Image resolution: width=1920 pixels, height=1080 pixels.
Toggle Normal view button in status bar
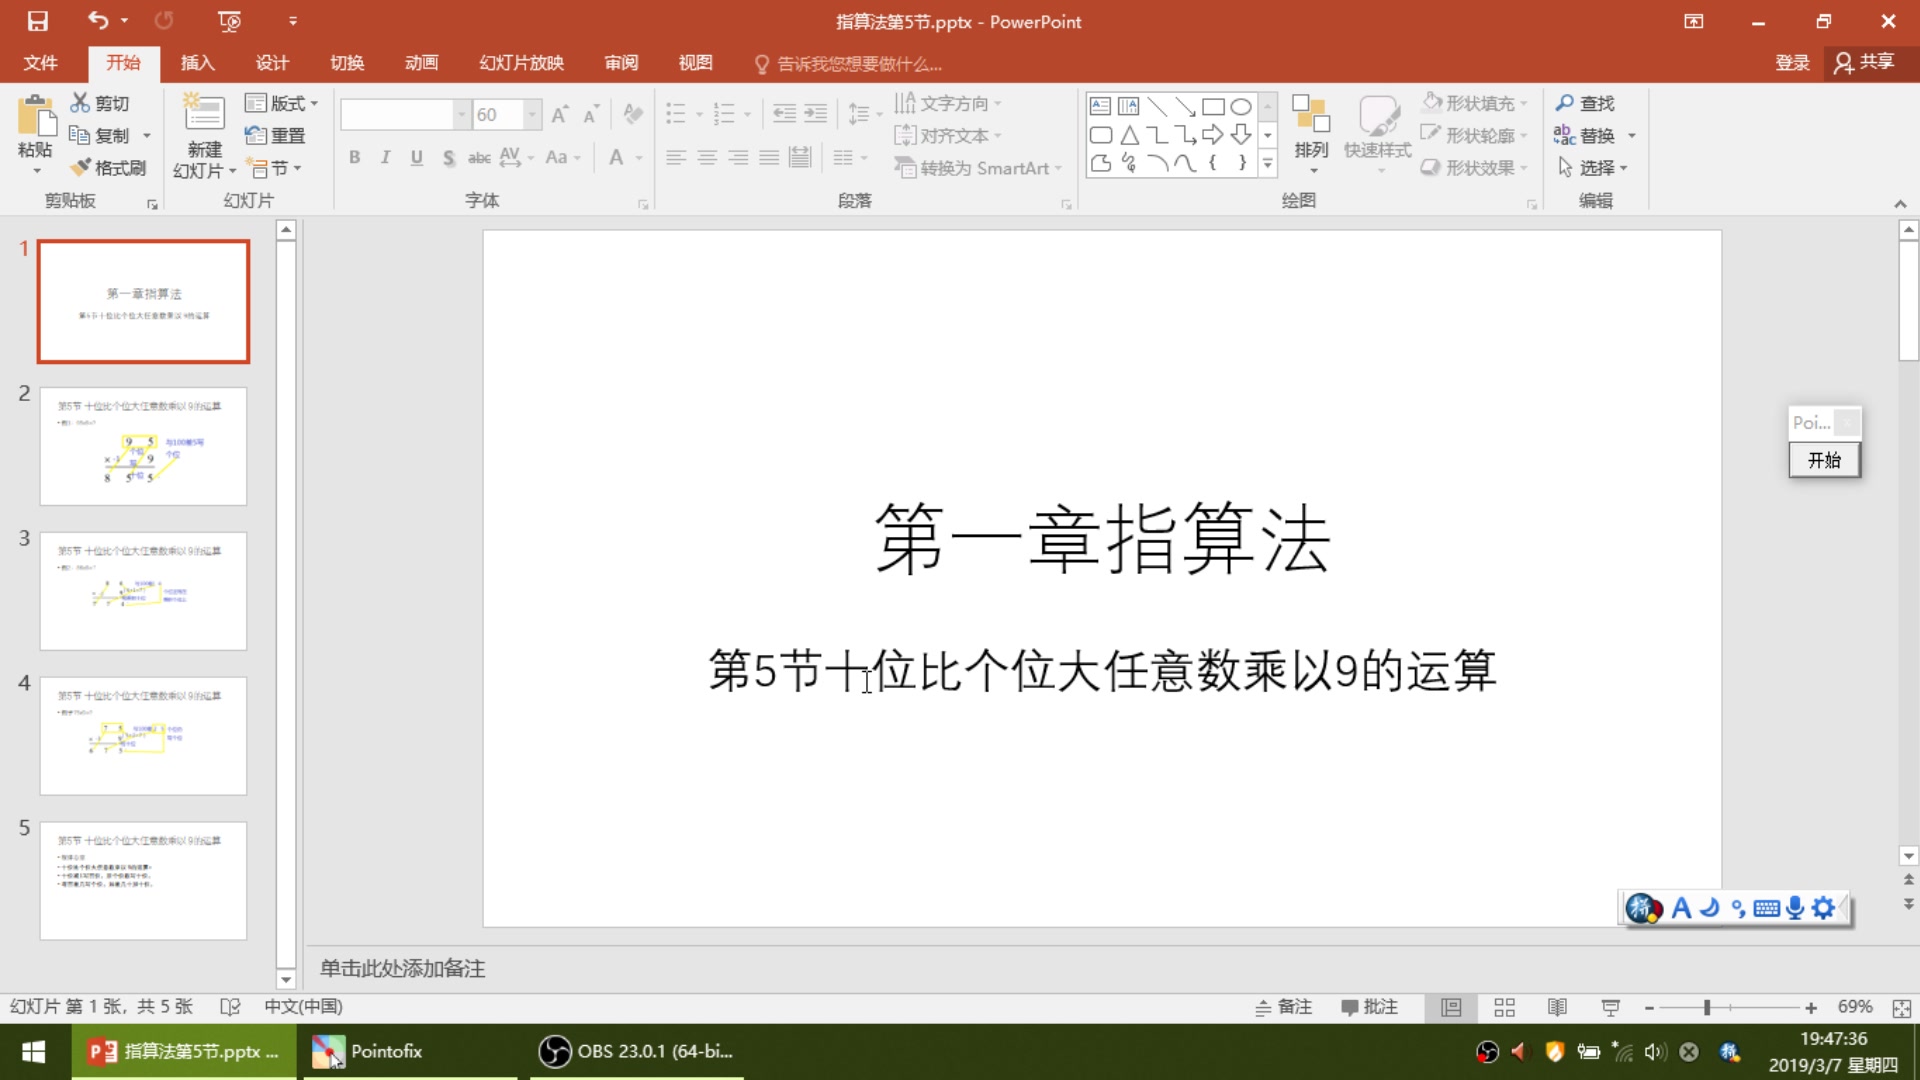coord(1451,1007)
